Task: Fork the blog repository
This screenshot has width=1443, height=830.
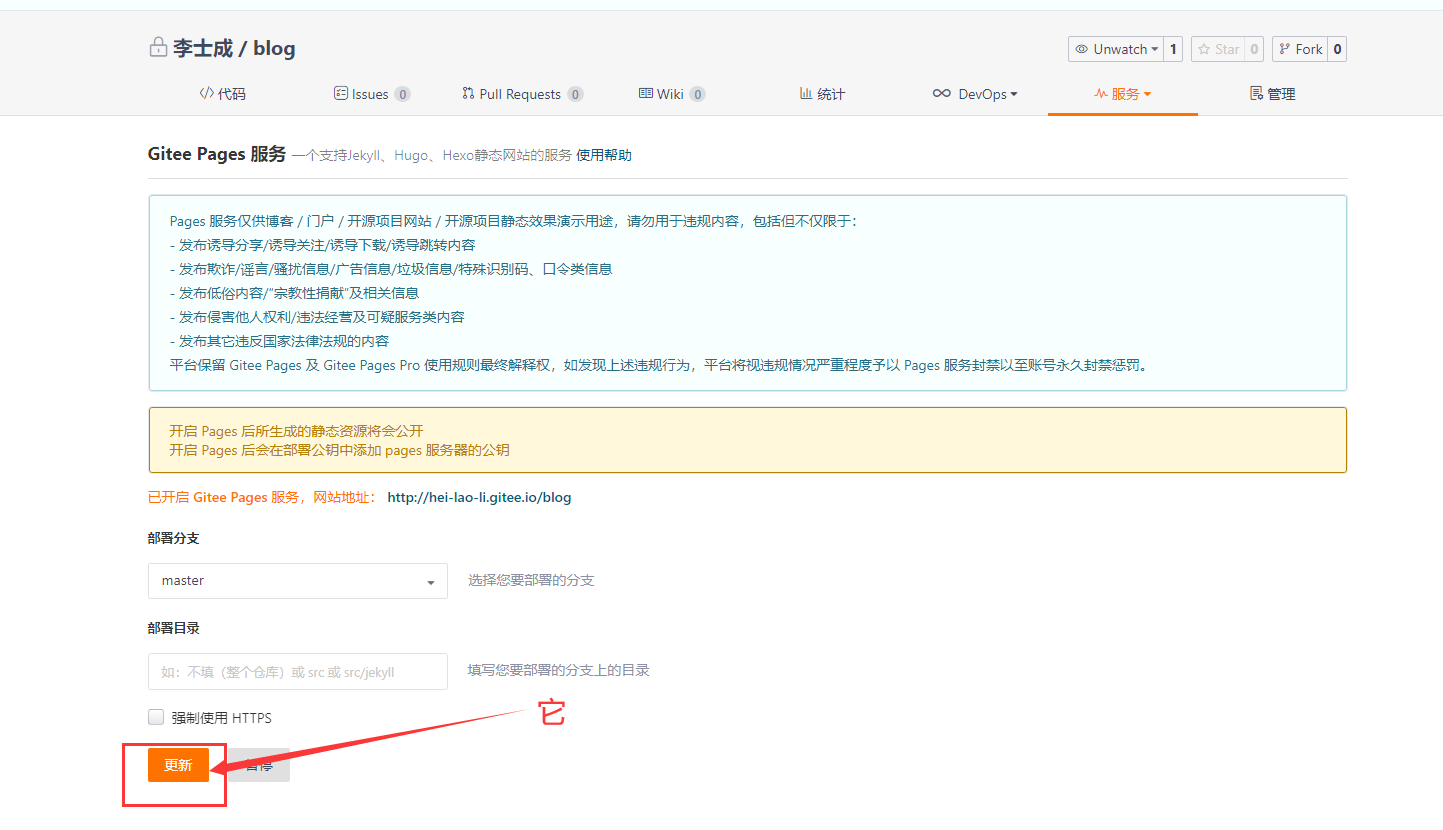Action: 1300,49
